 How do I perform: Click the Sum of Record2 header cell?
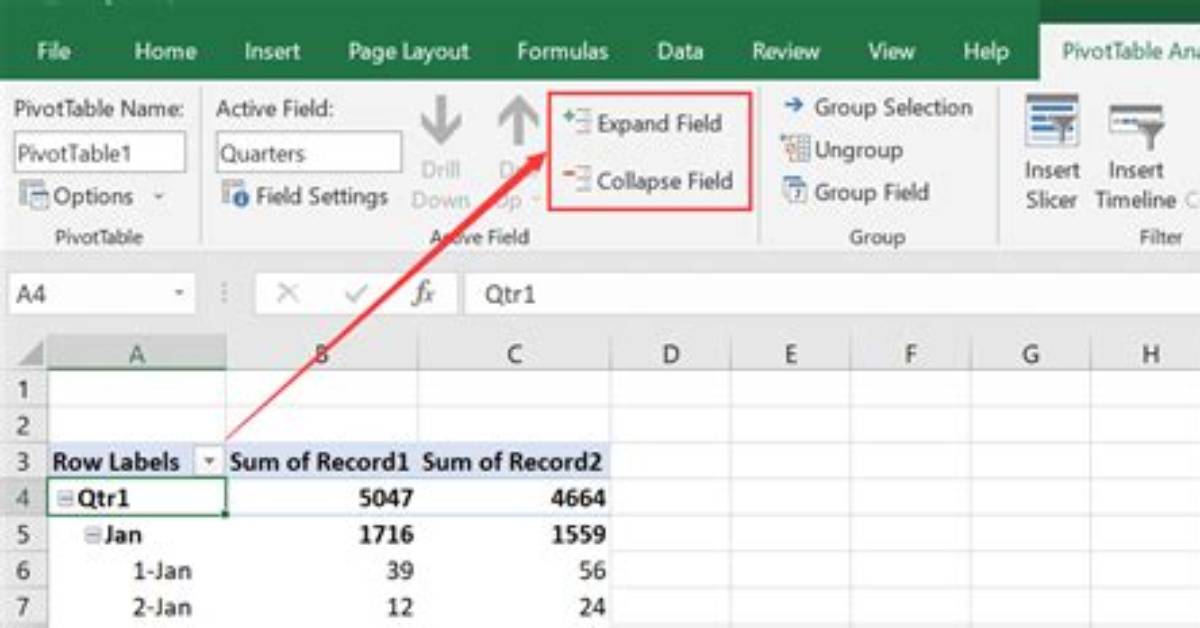pos(514,462)
